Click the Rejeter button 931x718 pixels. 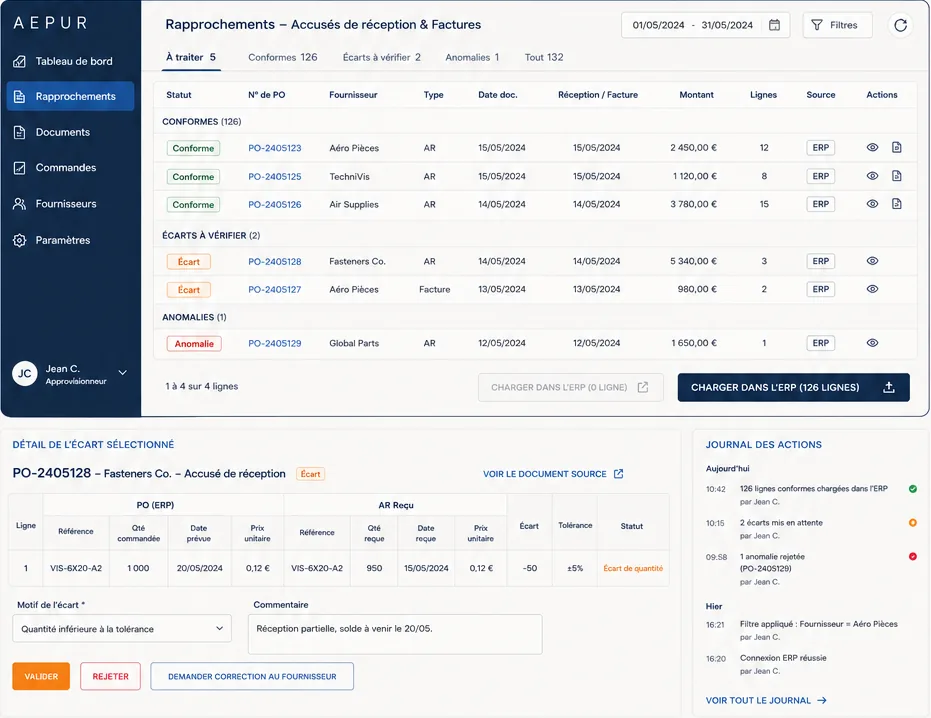pyautogui.click(x=110, y=676)
